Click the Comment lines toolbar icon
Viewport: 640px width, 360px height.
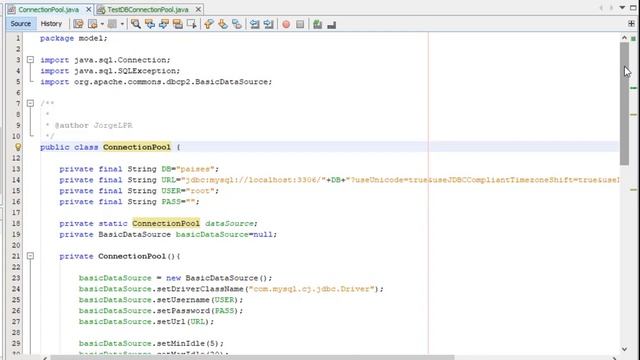pos(317,24)
